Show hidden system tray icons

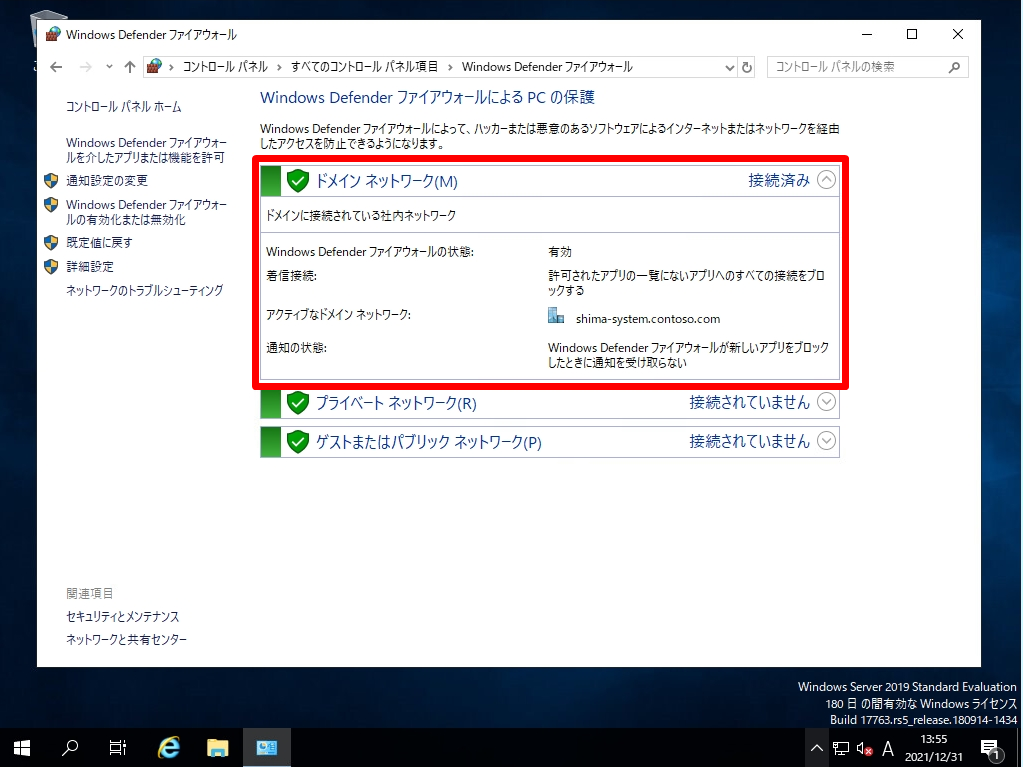tap(816, 748)
